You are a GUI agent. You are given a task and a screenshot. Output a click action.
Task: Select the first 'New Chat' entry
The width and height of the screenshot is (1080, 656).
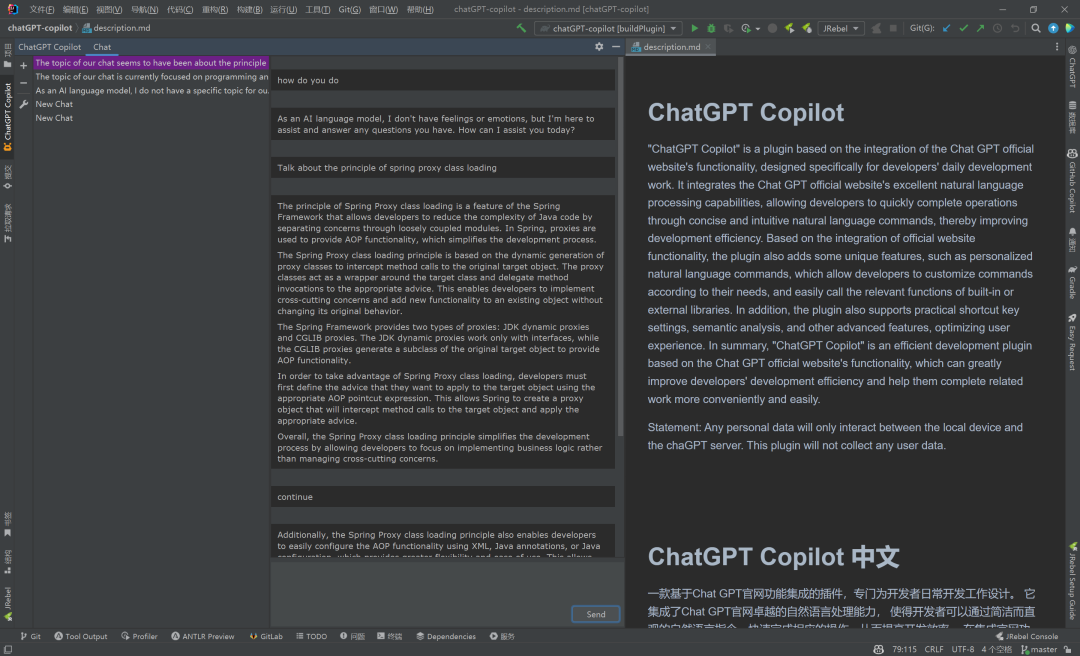point(151,104)
